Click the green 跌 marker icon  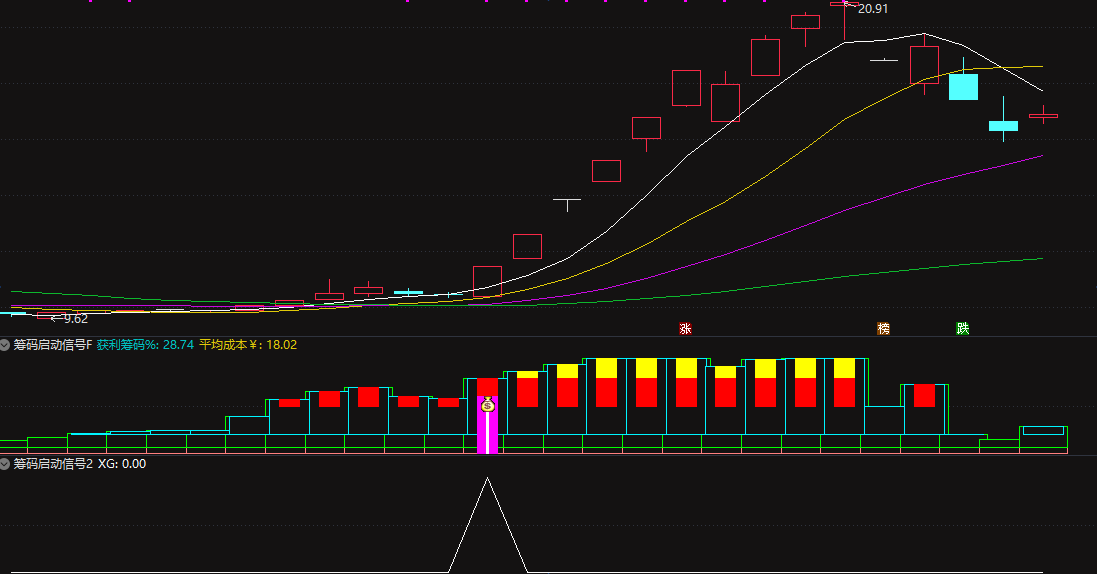coord(963,328)
